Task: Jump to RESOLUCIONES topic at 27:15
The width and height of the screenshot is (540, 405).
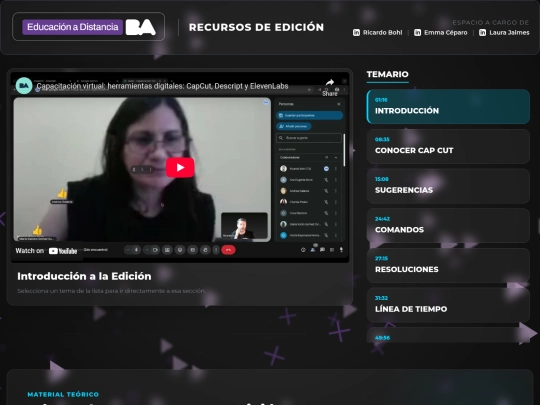Action: [448, 265]
